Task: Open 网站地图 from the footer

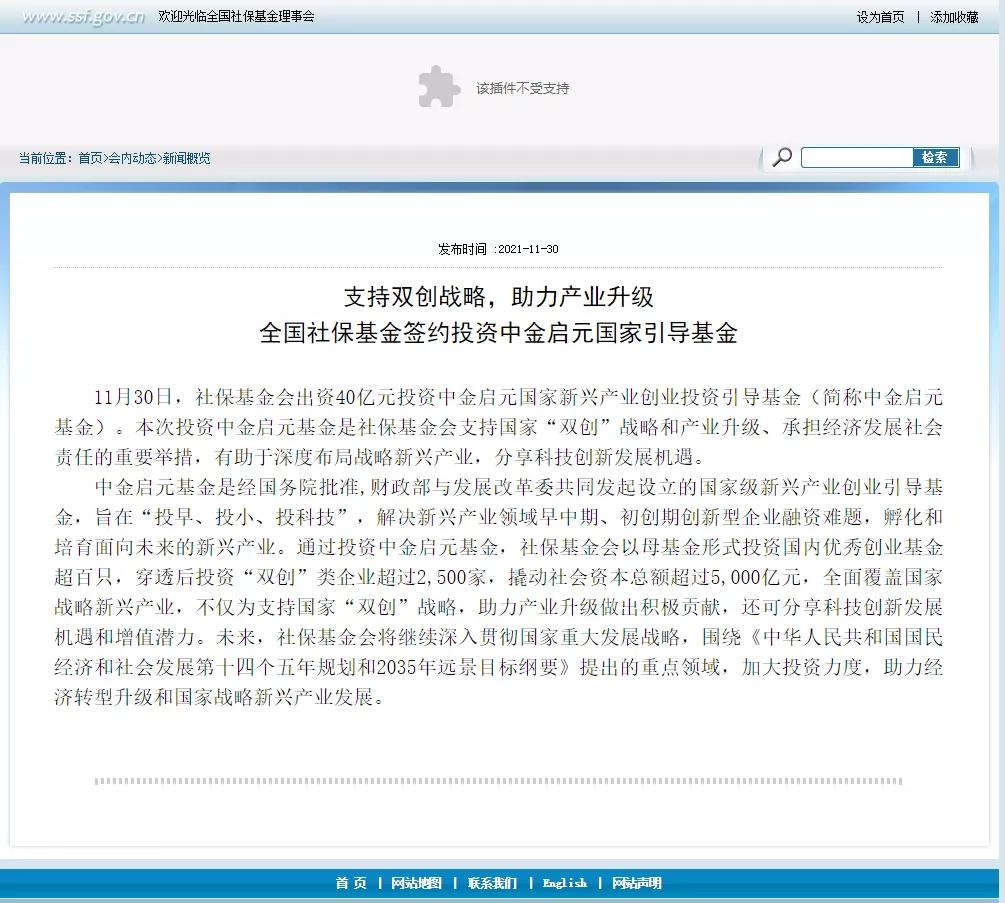Action: (415, 884)
